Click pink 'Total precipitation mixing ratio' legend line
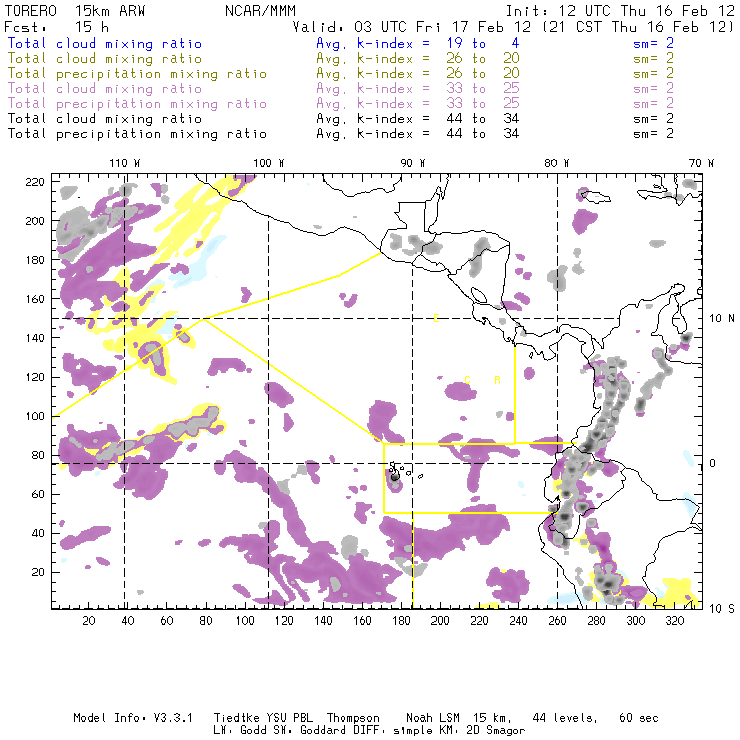 (x=137, y=104)
